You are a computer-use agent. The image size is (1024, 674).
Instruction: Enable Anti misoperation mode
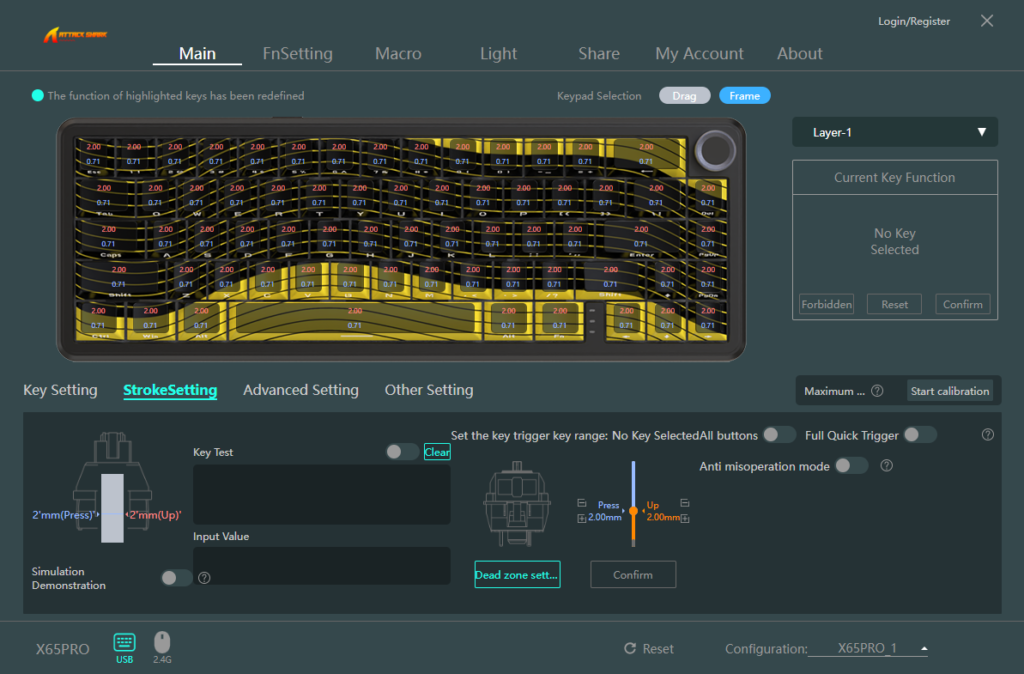click(851, 466)
